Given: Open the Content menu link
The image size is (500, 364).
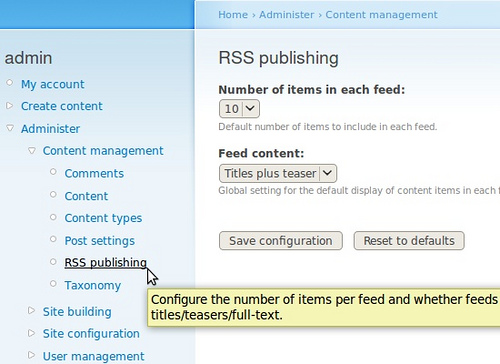Looking at the screenshot, I should pos(86,196).
